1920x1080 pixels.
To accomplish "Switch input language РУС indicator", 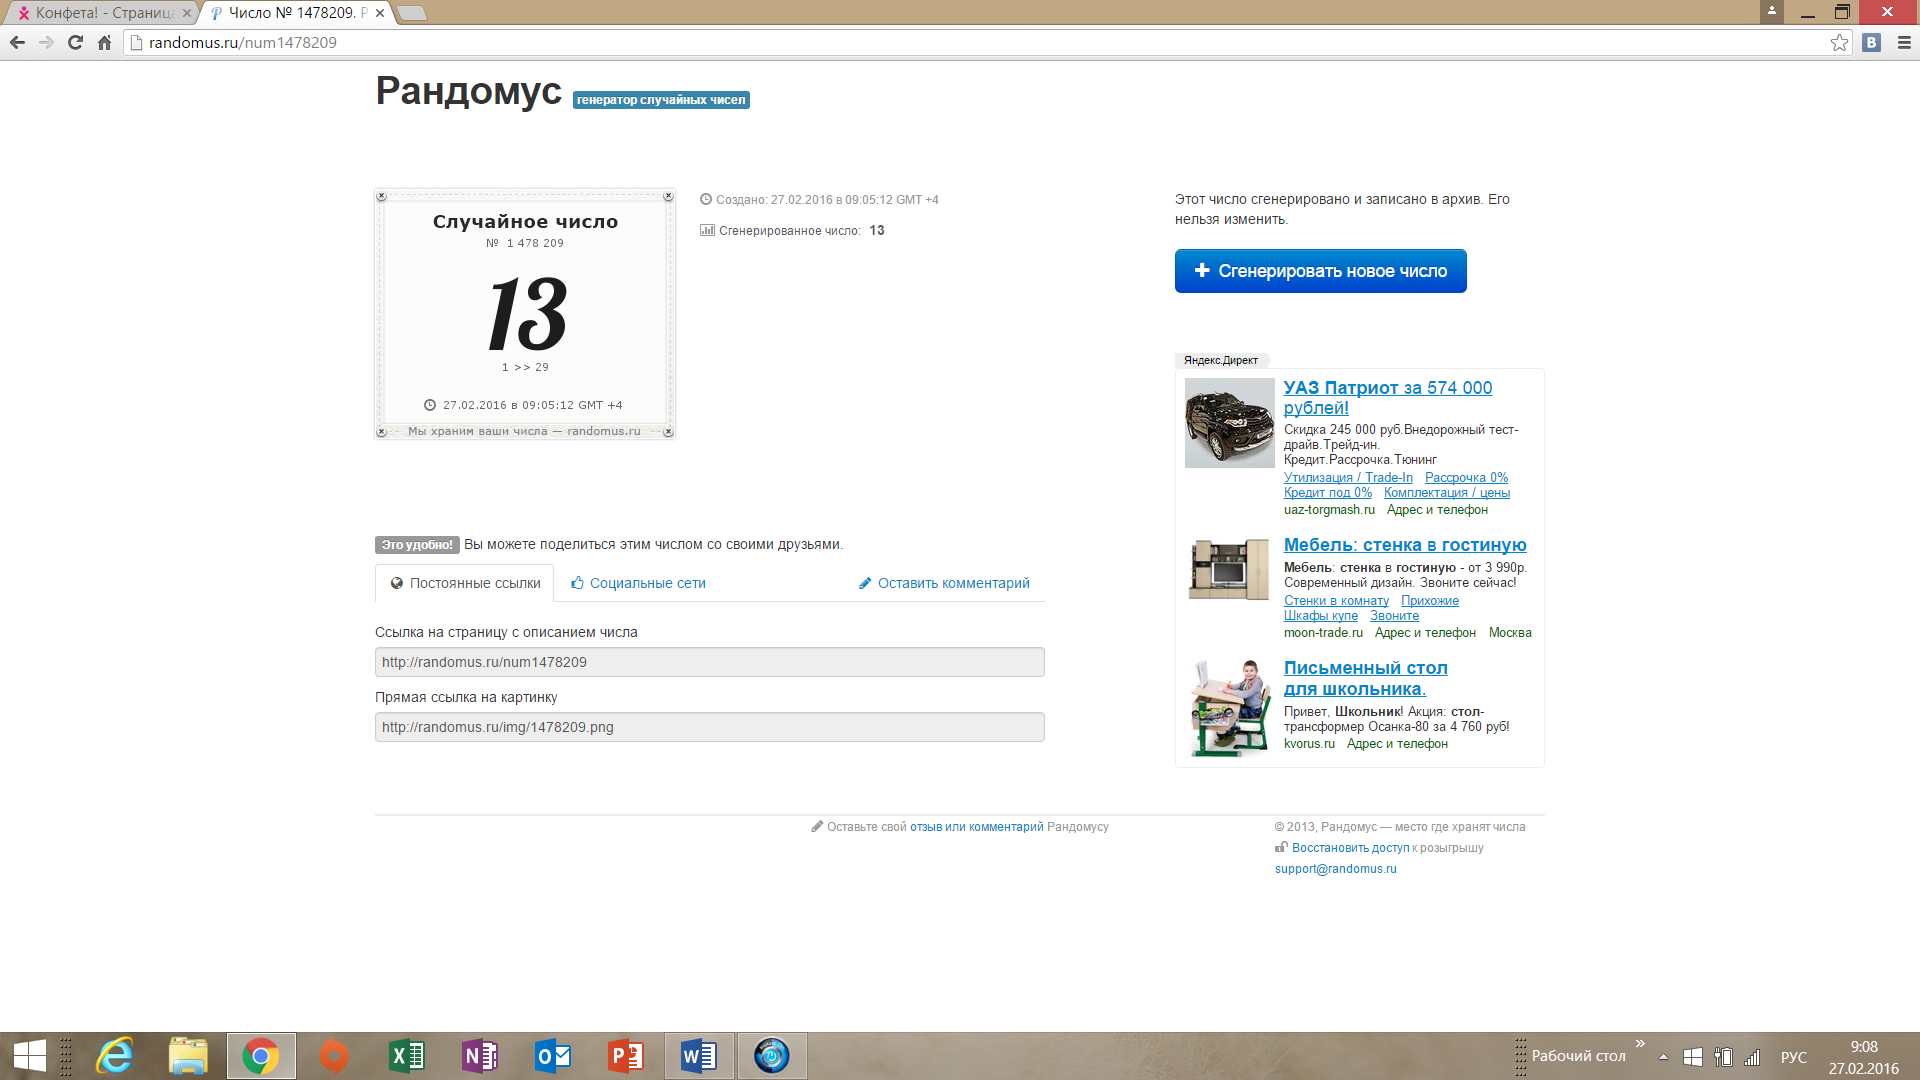I will pos(1794,1057).
